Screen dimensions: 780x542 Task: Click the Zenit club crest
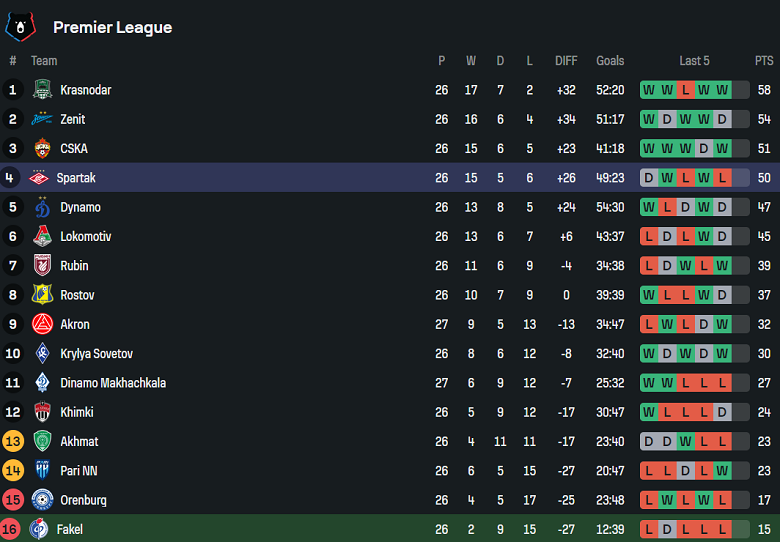tap(42, 119)
